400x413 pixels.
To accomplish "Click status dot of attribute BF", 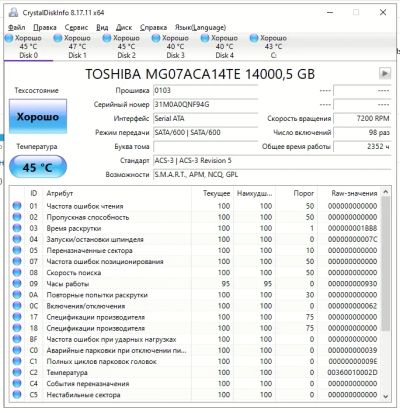I will (17, 339).
